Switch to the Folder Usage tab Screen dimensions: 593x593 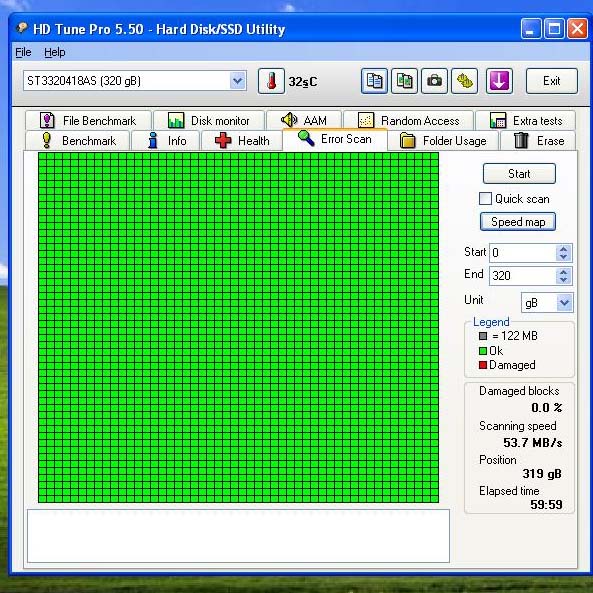tap(443, 141)
